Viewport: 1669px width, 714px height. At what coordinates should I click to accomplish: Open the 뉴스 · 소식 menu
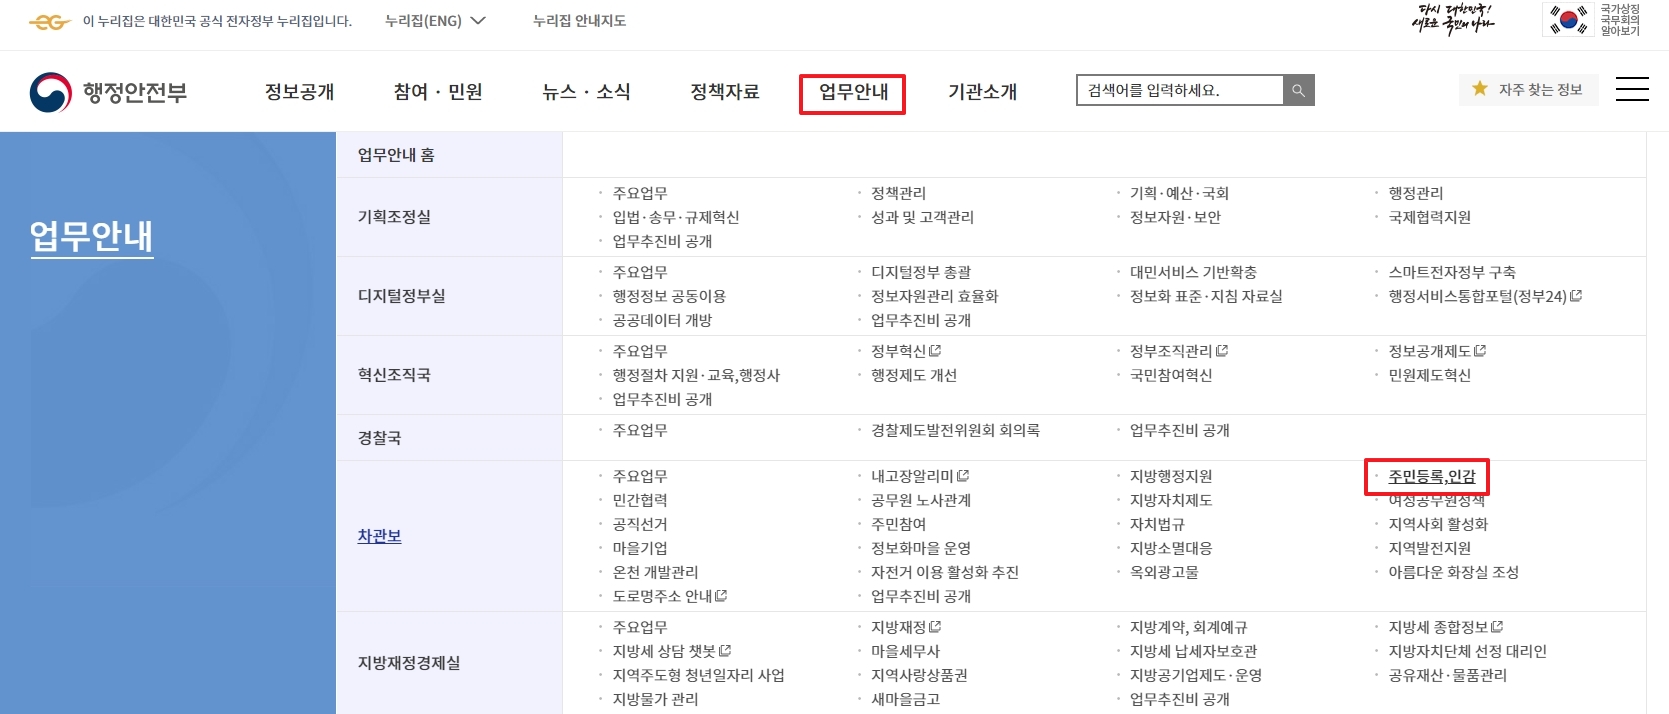coord(586,92)
